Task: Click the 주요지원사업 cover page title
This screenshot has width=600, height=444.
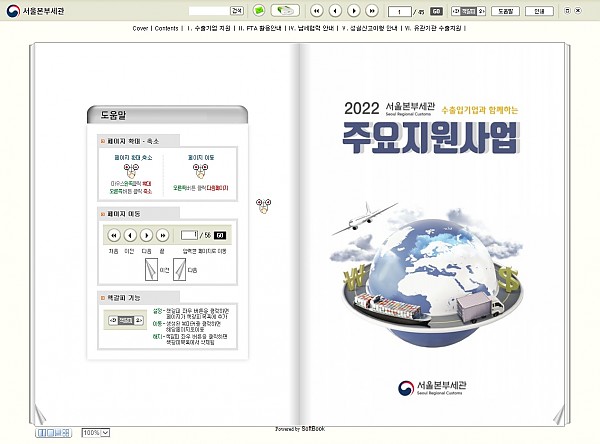Action: (x=431, y=138)
